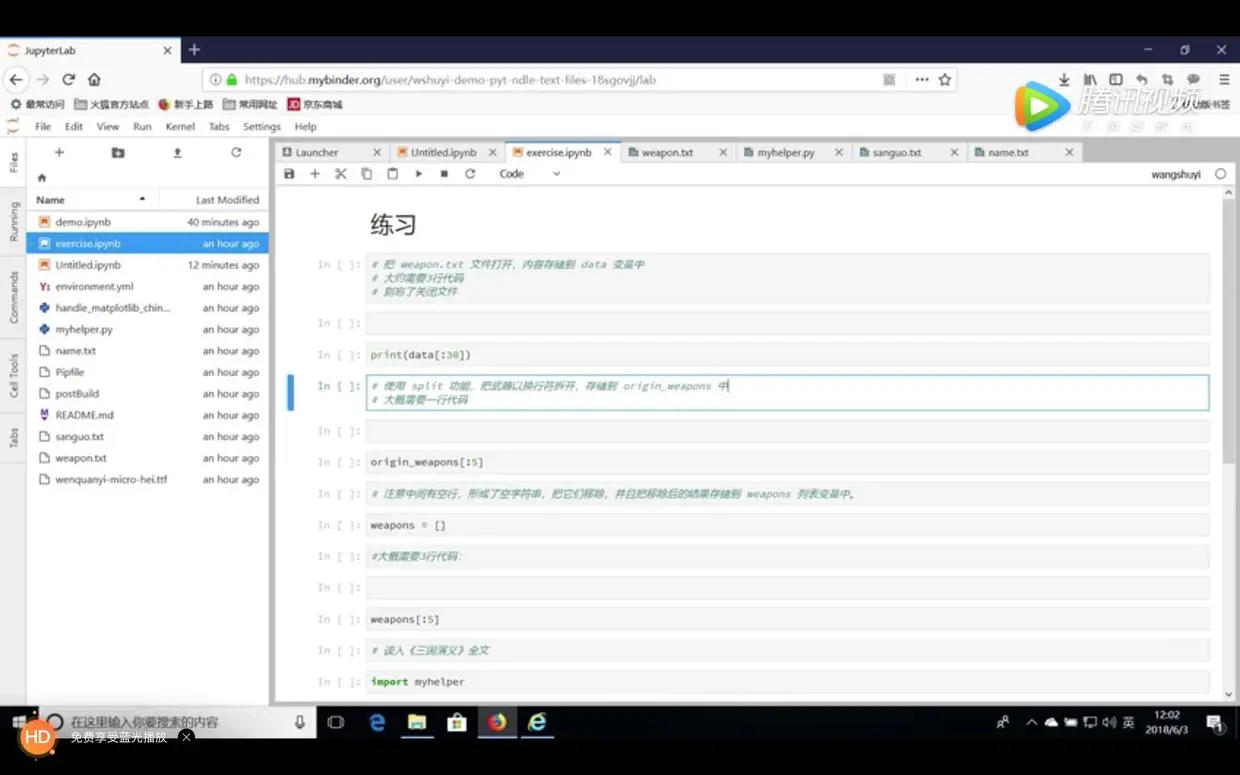1240x775 pixels.
Task: Click the notebook vertical scrollbar
Action: click(1229, 330)
